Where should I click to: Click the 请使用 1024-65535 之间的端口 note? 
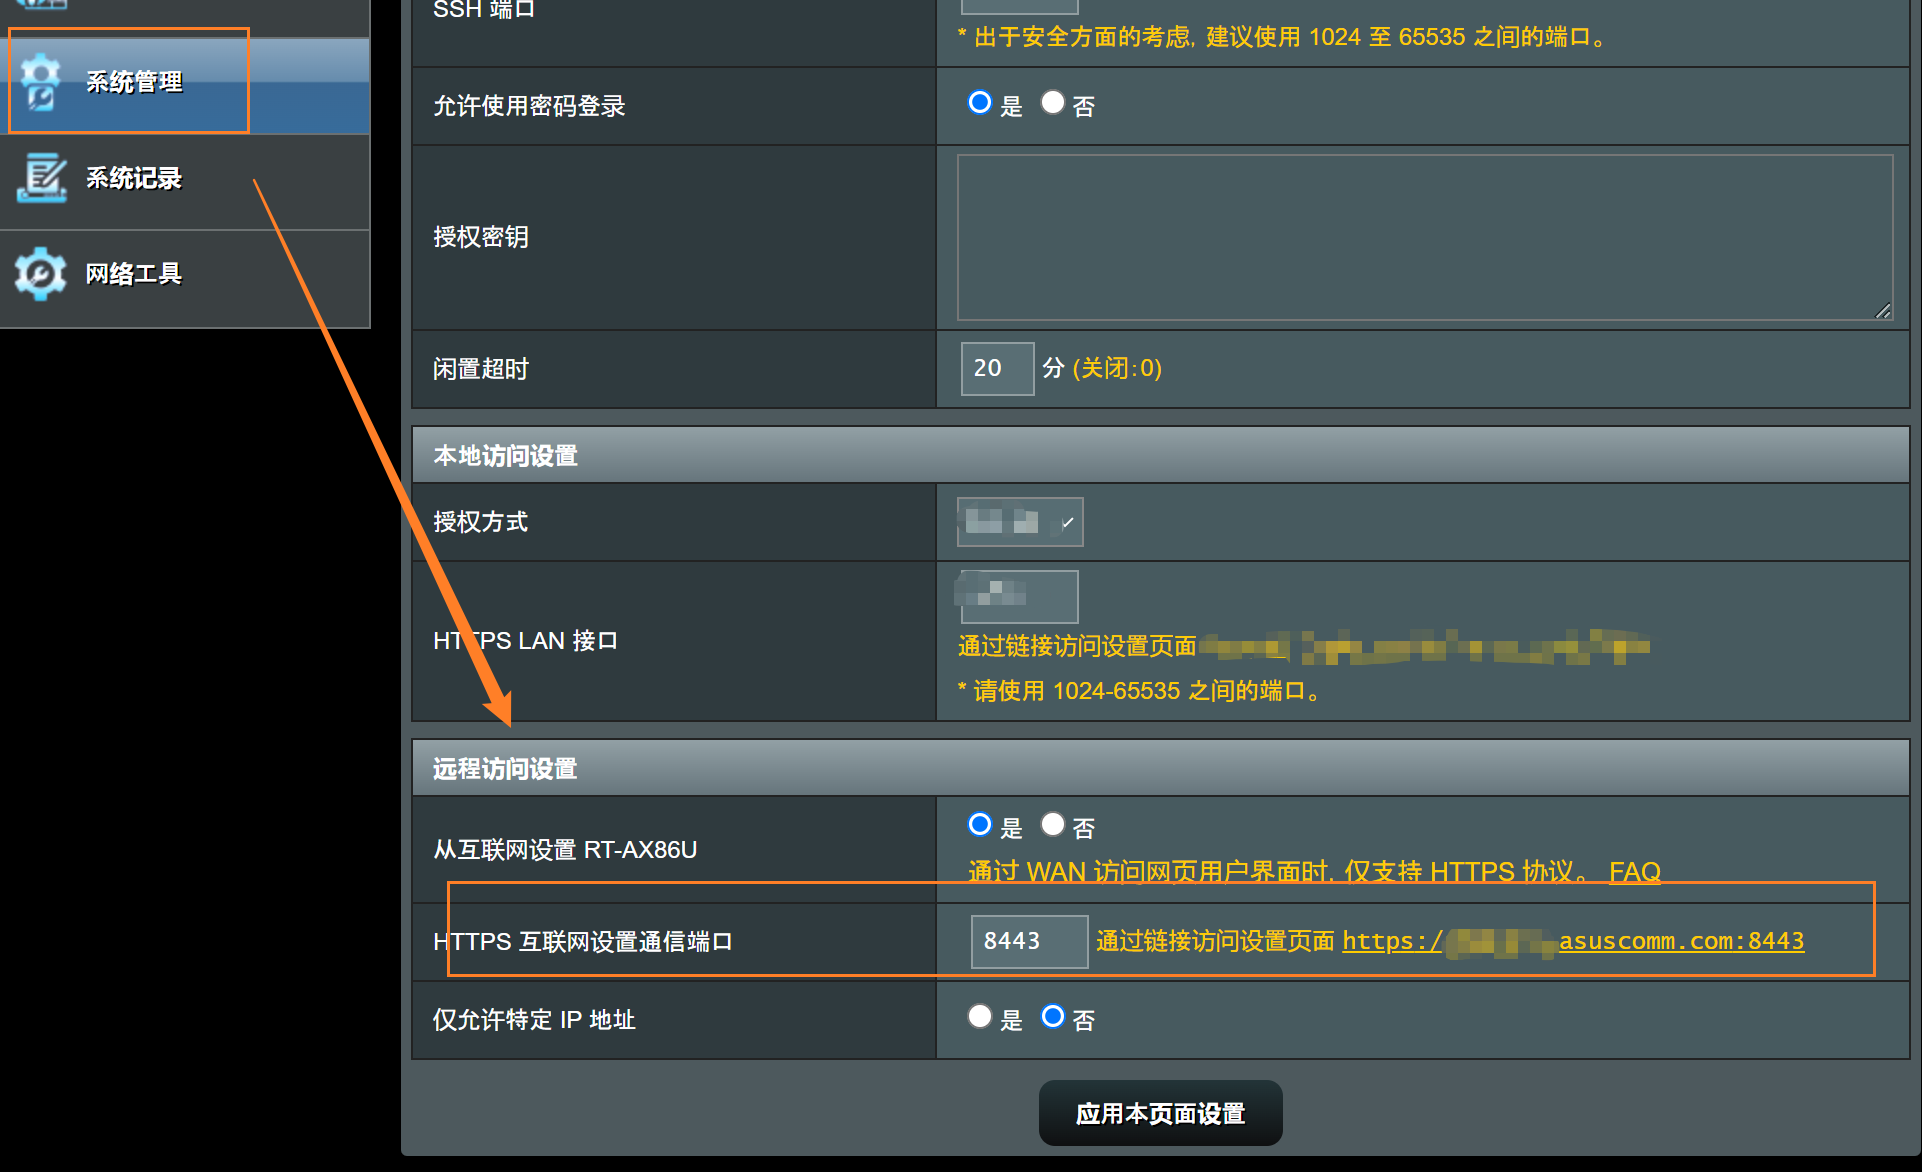(x=1140, y=691)
